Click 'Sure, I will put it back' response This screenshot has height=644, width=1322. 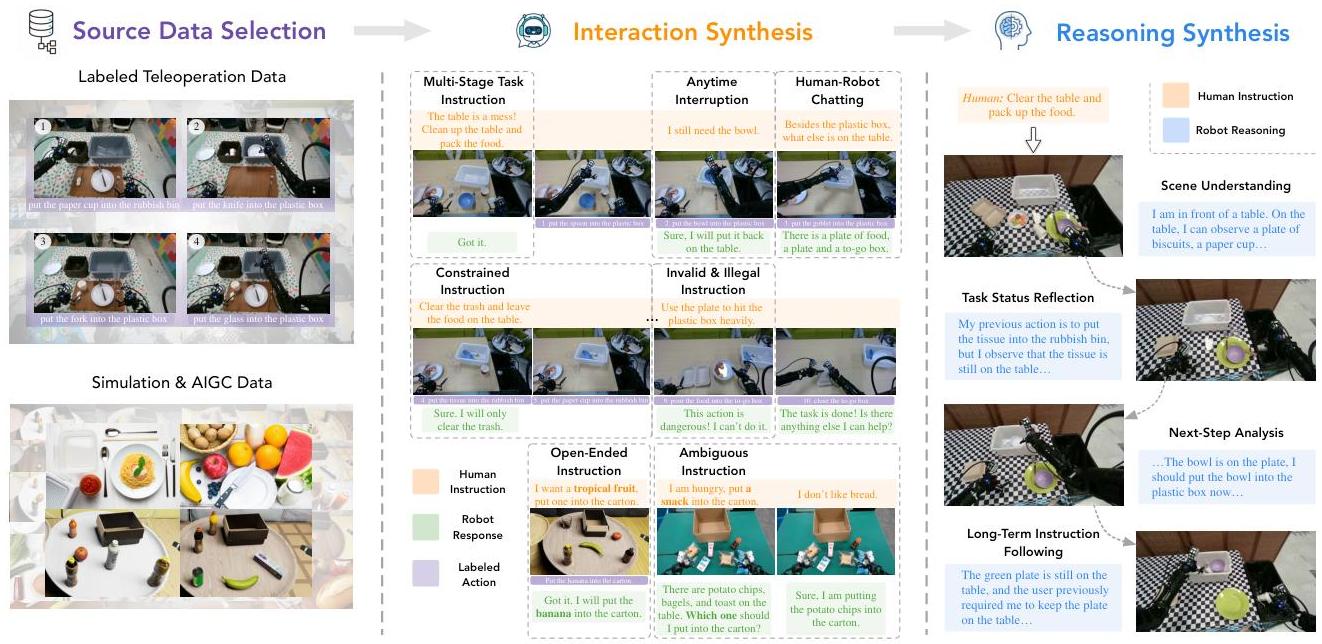point(712,242)
